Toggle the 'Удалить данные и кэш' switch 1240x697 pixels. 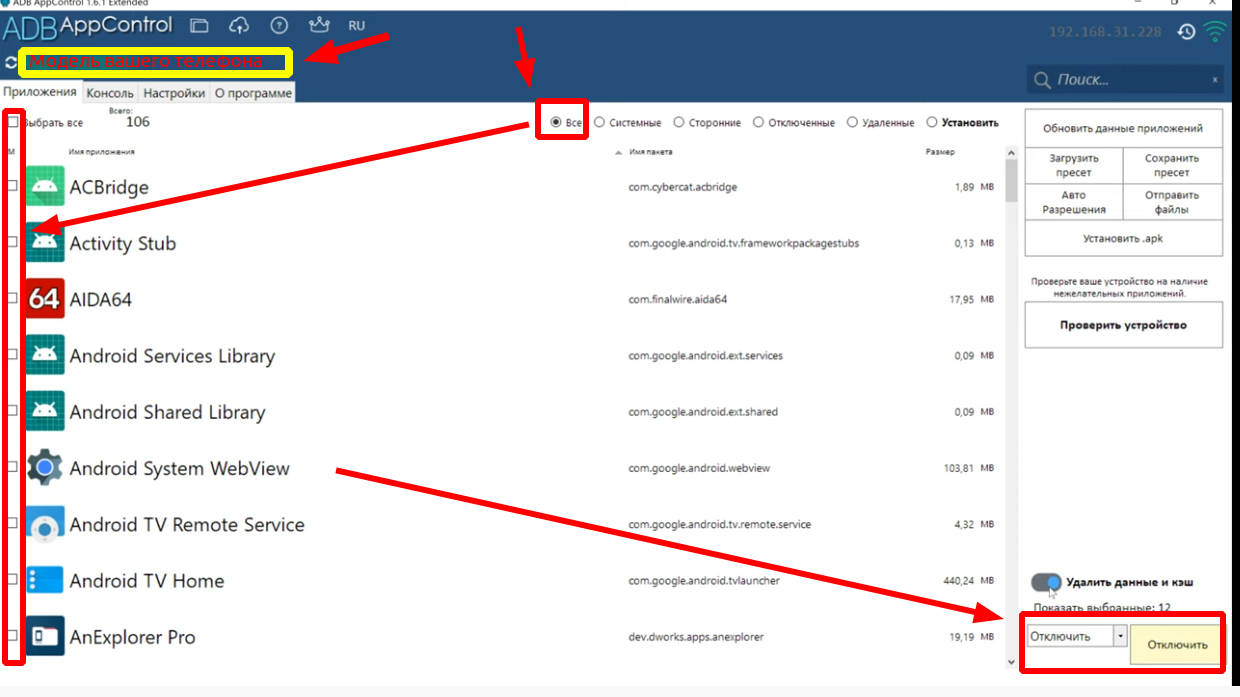pyautogui.click(x=1046, y=582)
